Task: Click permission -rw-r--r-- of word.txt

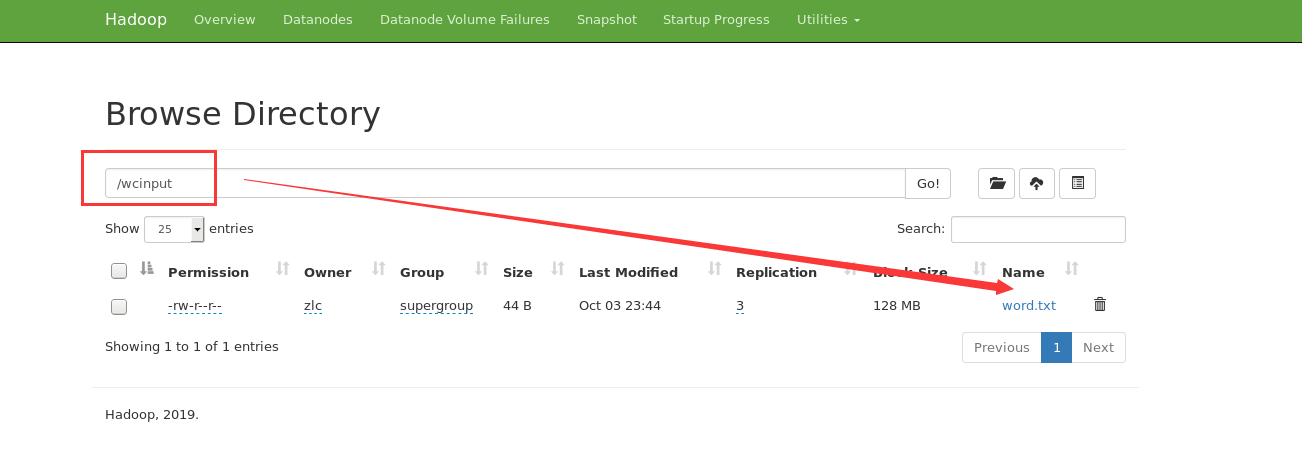Action: click(x=195, y=306)
